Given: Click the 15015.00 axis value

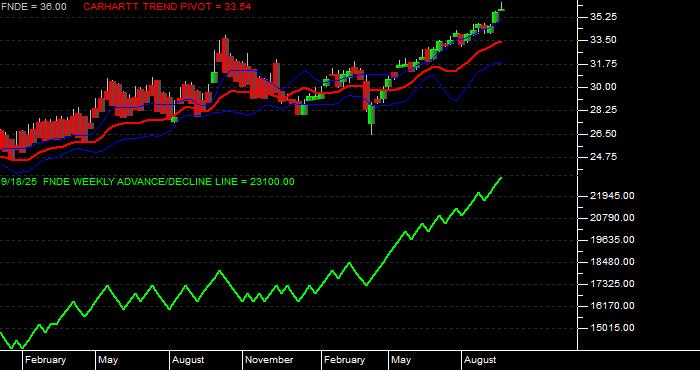Looking at the screenshot, I should tap(612, 328).
